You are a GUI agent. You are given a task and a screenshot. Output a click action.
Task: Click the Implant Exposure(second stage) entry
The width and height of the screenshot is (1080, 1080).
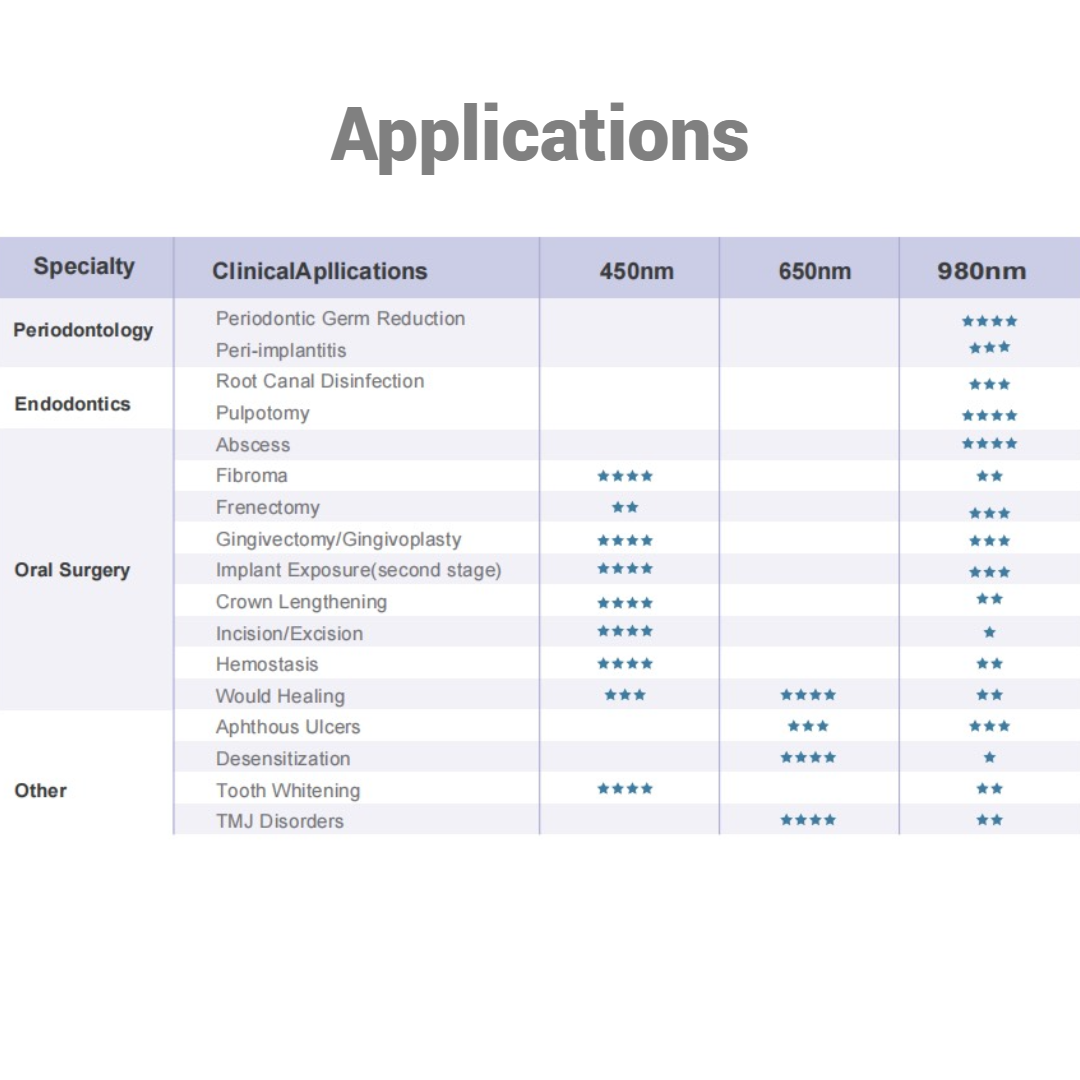click(x=358, y=570)
